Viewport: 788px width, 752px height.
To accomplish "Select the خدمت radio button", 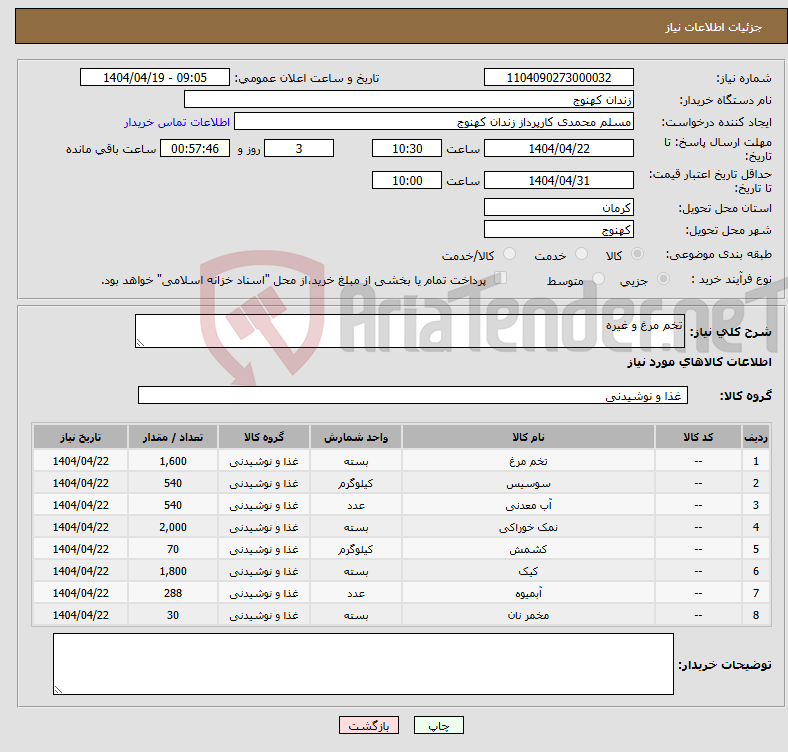I will [x=581, y=254].
